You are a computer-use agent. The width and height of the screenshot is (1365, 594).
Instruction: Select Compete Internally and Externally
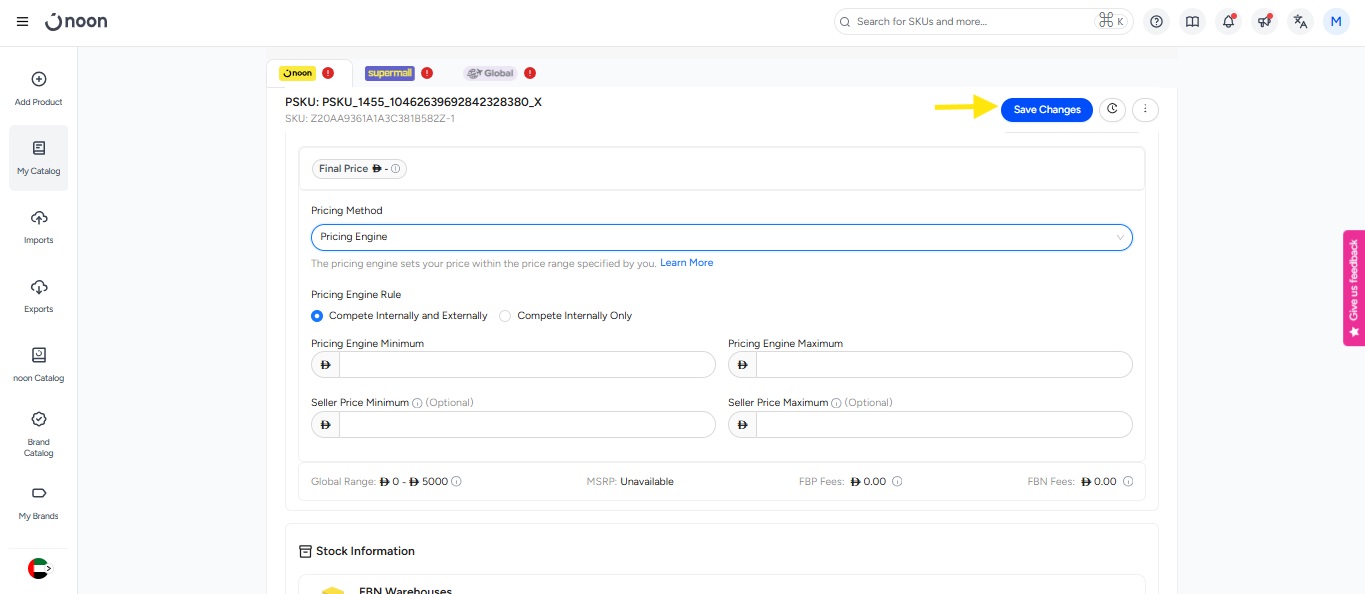317,316
